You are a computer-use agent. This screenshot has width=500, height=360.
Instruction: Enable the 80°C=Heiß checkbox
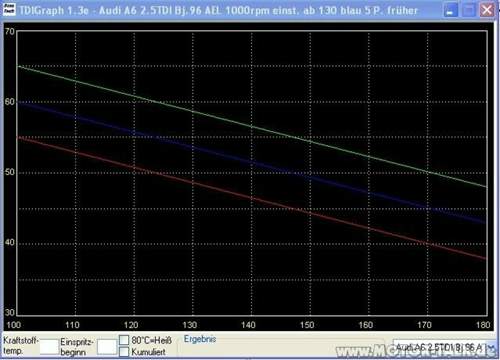coord(124,340)
